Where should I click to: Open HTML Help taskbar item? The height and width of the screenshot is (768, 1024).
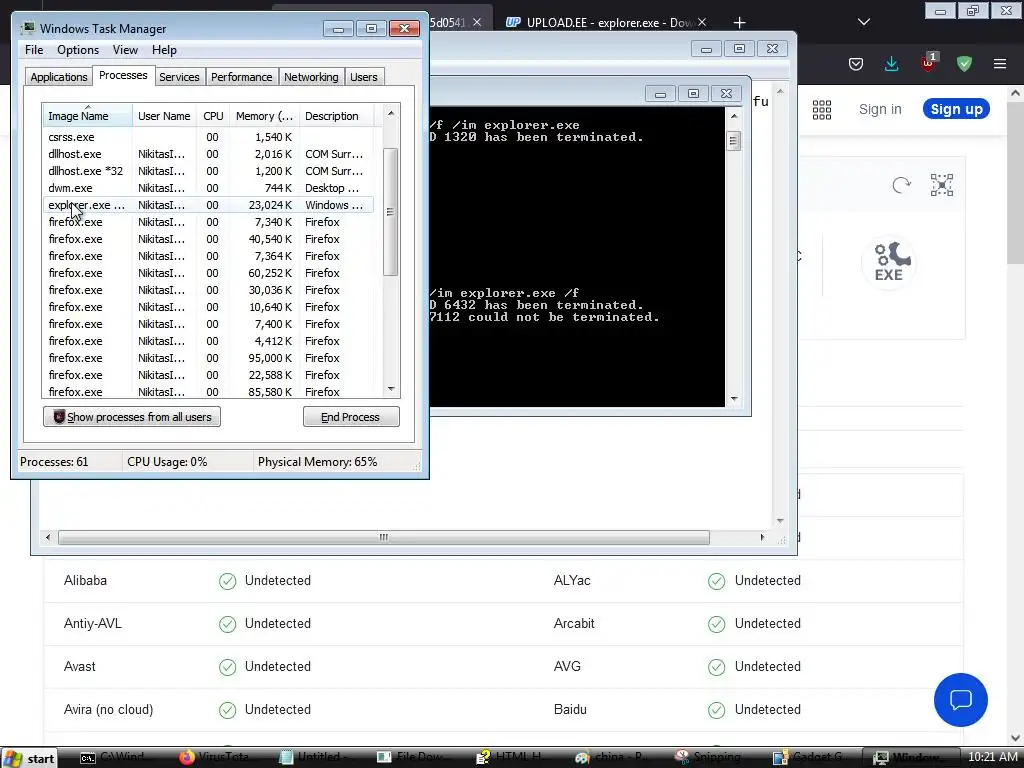(x=511, y=758)
